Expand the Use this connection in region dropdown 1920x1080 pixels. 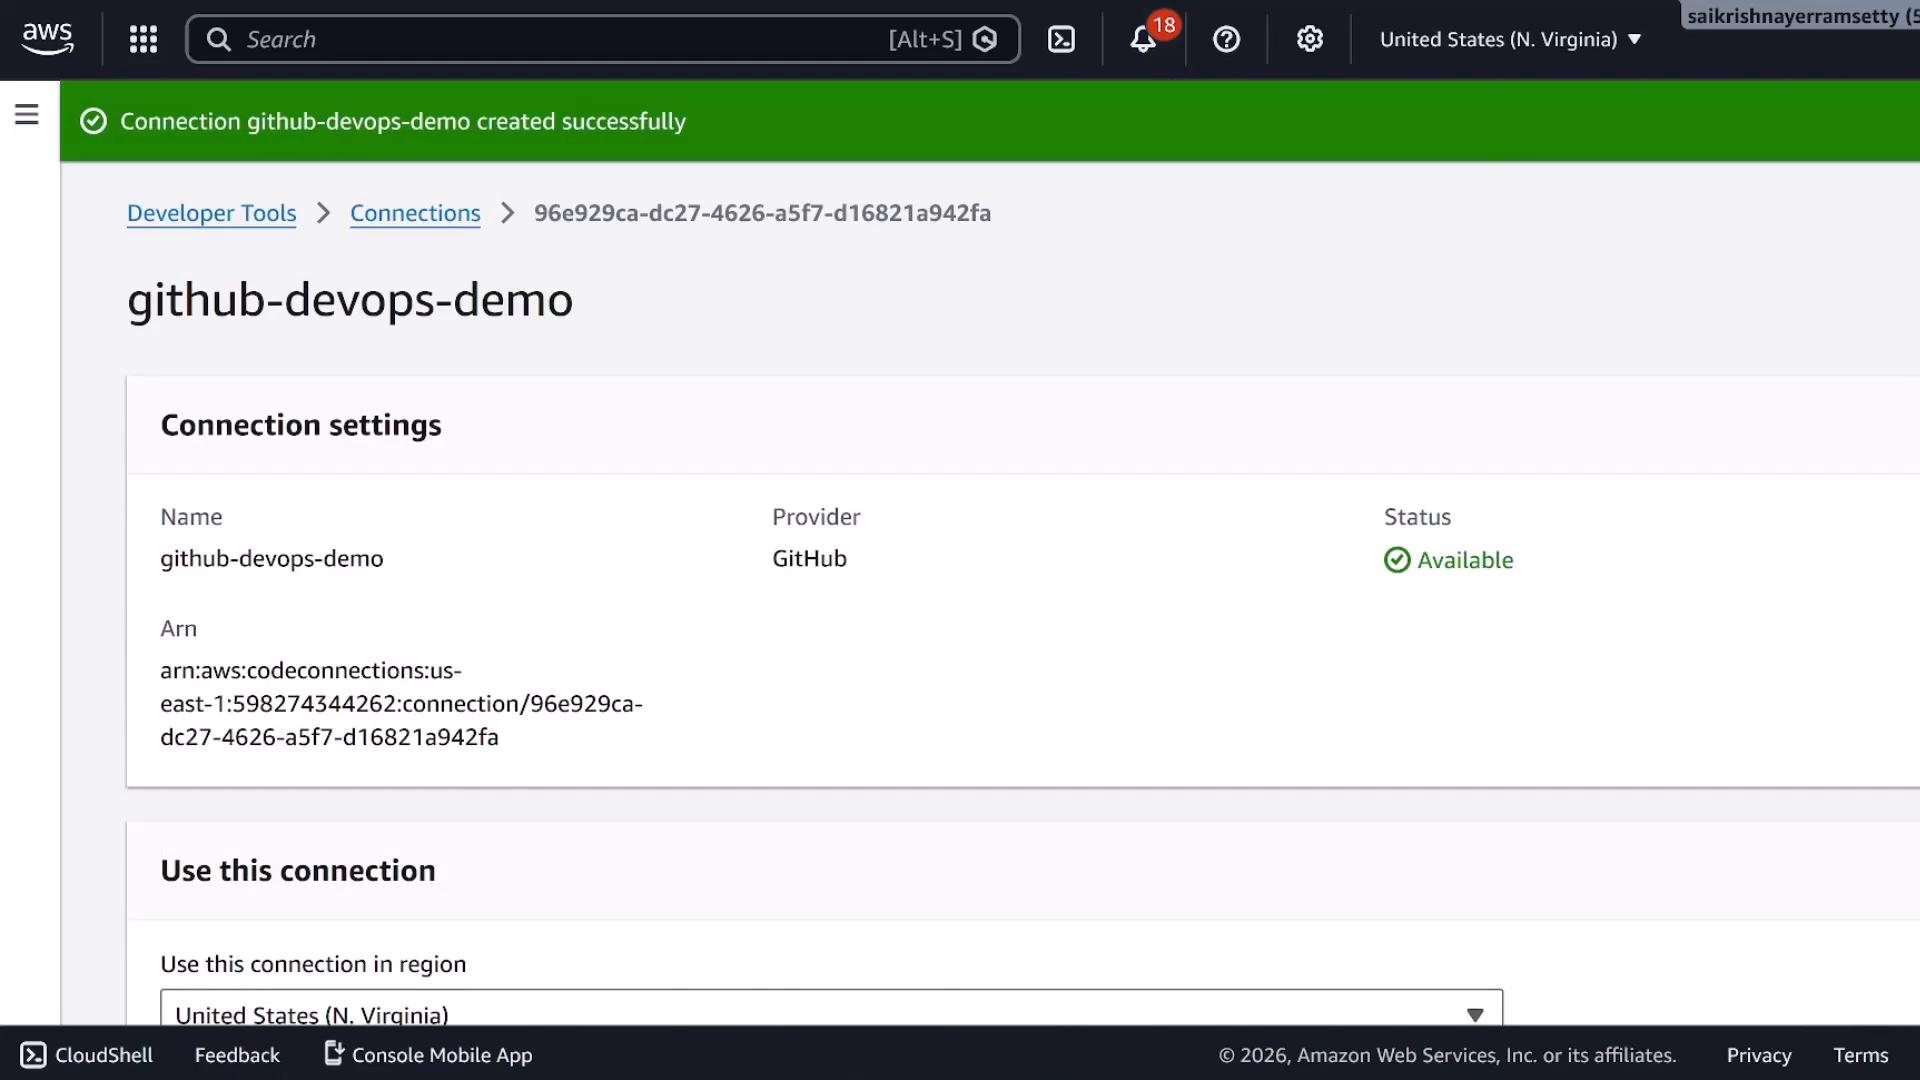(831, 1008)
